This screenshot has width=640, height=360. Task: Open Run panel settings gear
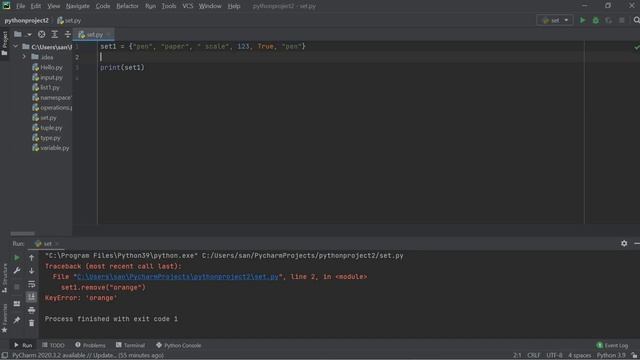pos(624,243)
